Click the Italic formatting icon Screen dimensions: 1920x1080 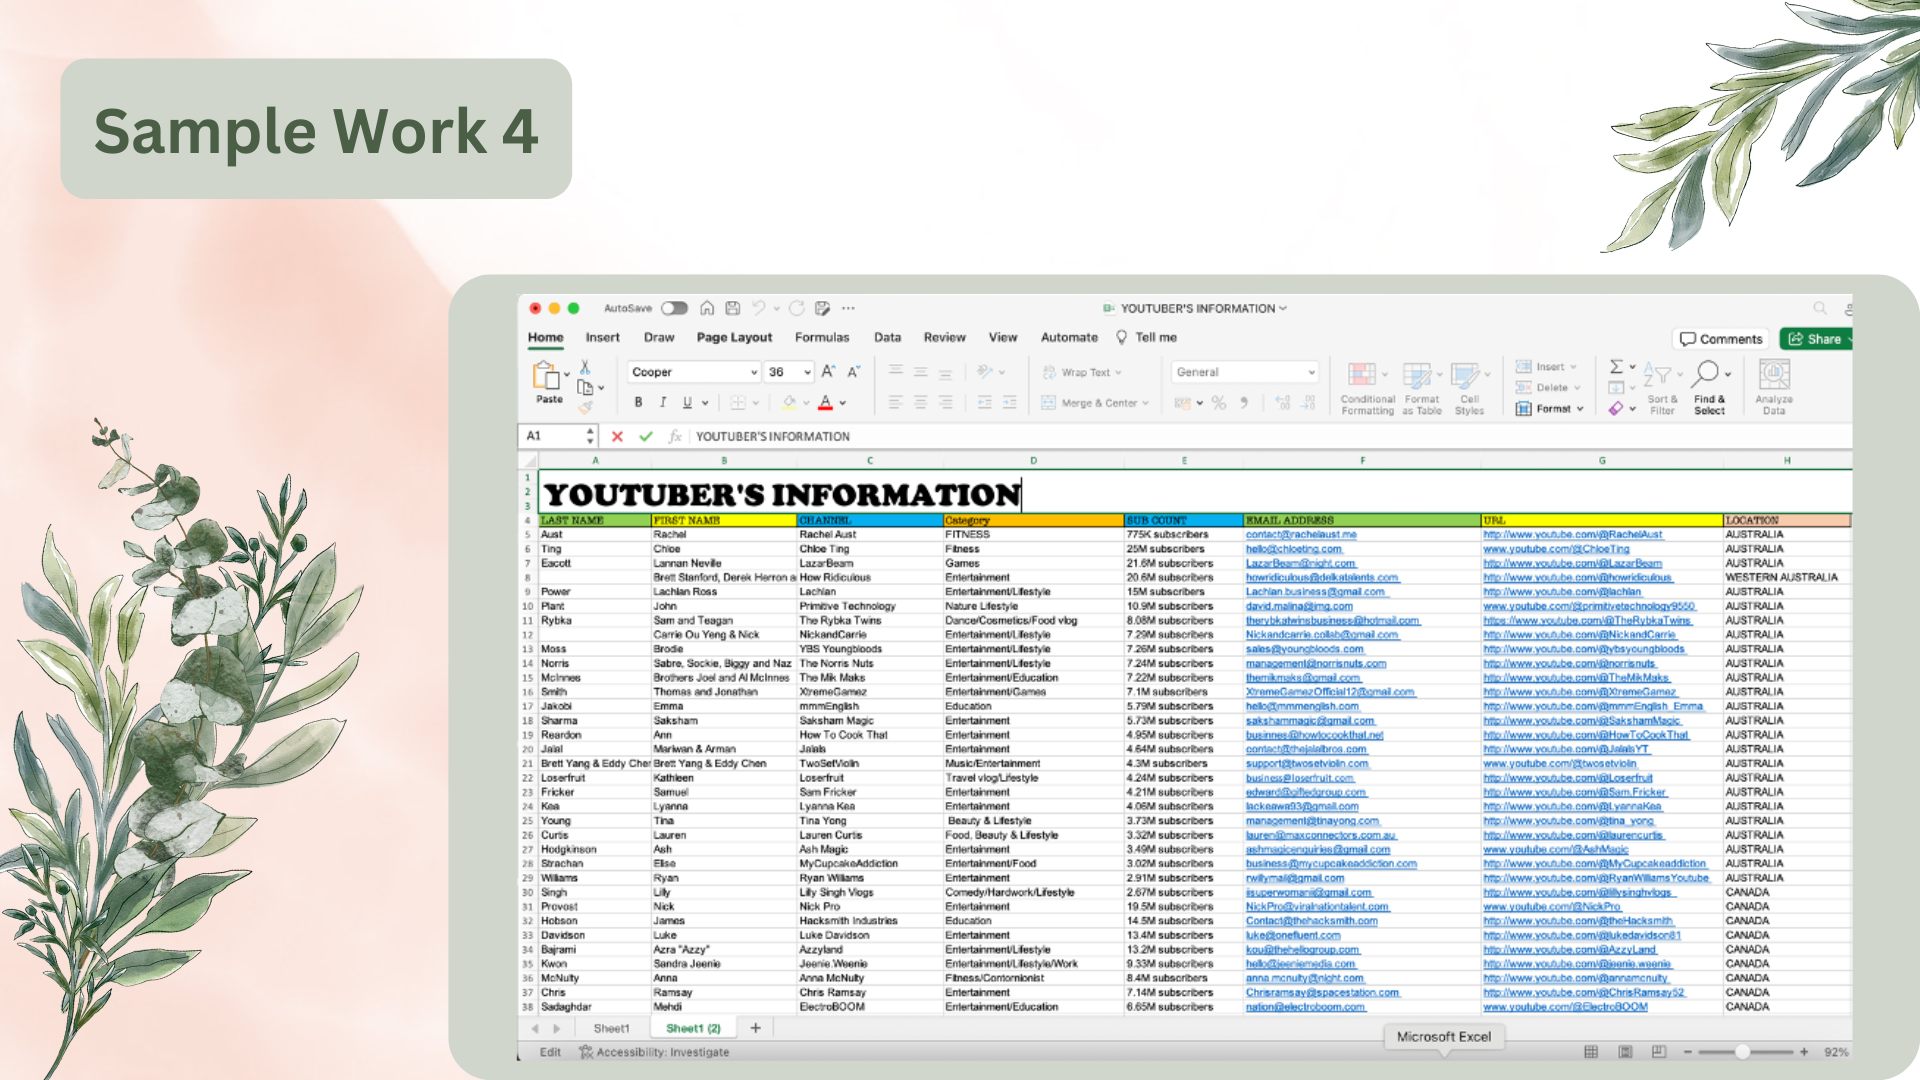coord(662,402)
